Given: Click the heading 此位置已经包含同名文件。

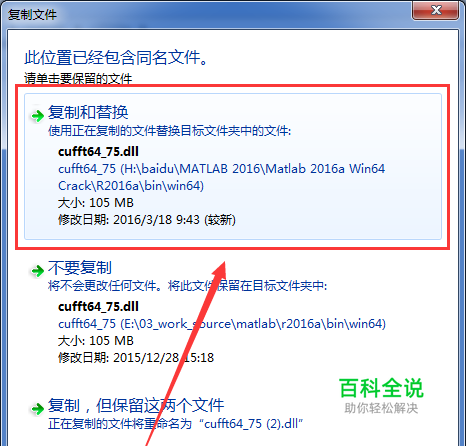Looking at the screenshot, I should 116,57.
